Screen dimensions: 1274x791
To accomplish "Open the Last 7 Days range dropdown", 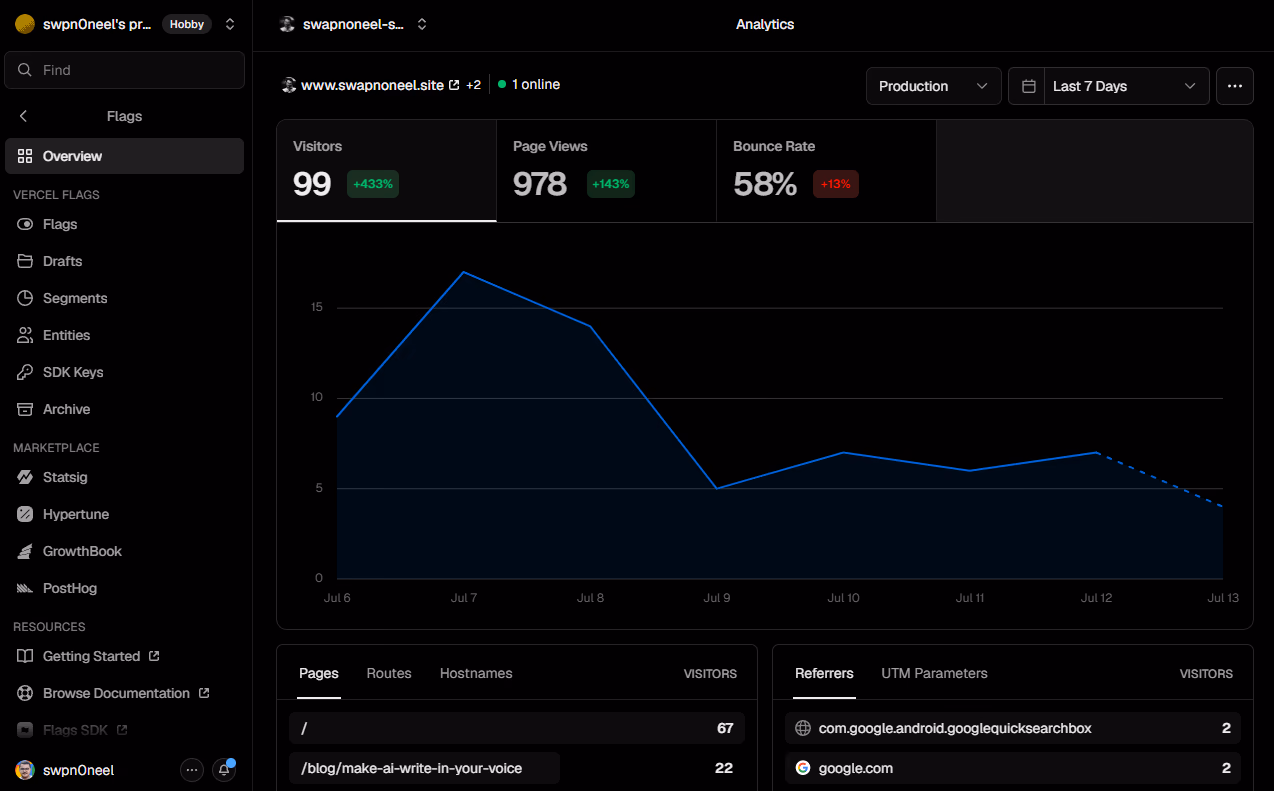I will point(1126,86).
